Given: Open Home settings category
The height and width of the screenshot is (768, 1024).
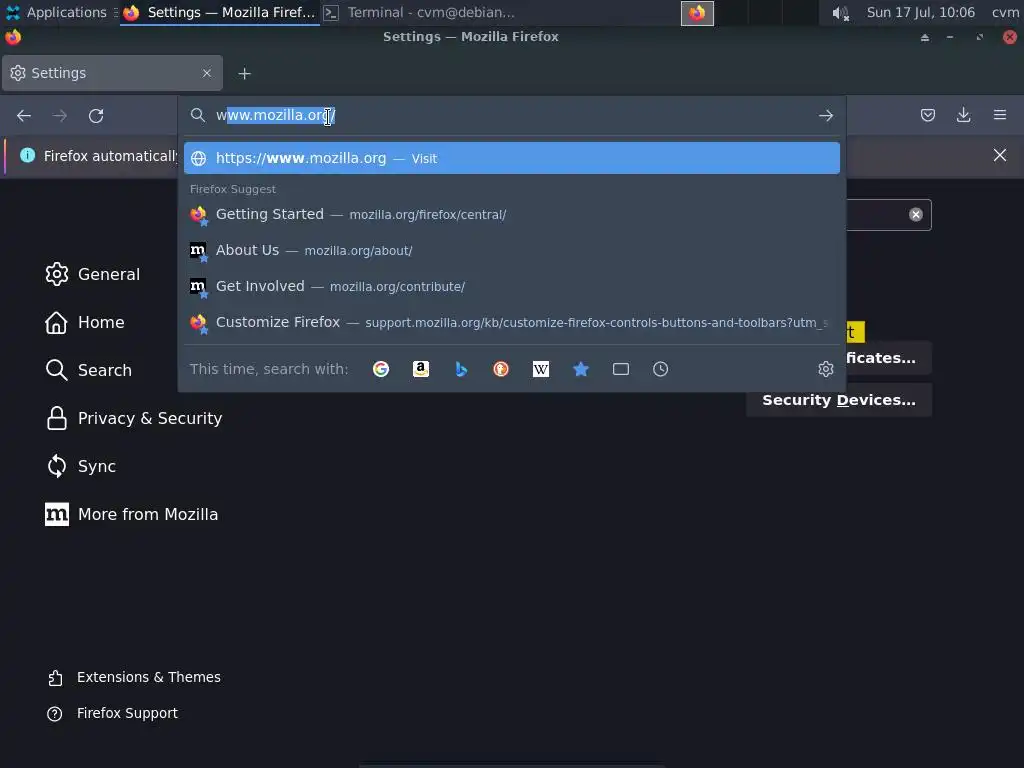Looking at the screenshot, I should click(x=85, y=322).
